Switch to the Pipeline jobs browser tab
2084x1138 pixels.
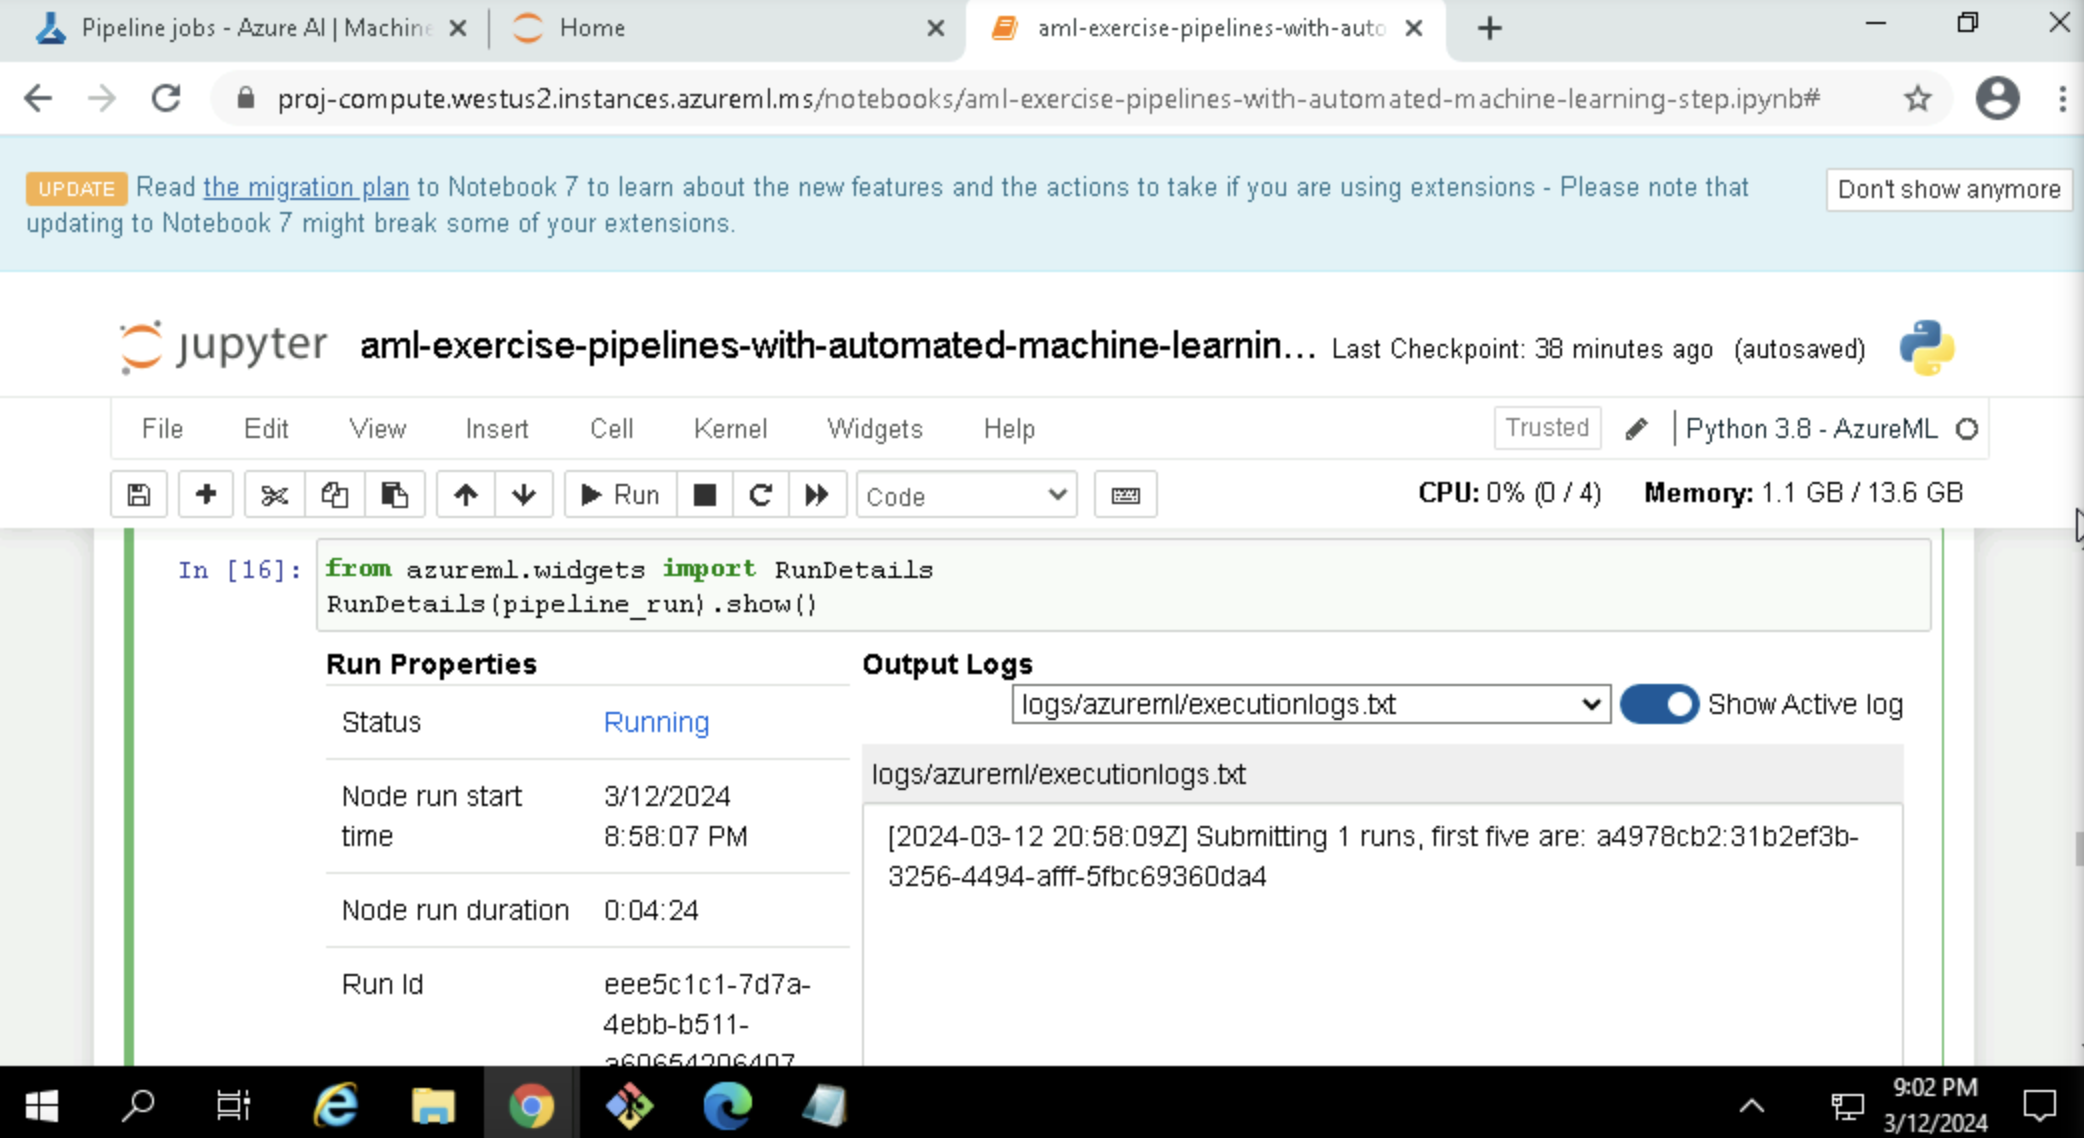(x=250, y=28)
